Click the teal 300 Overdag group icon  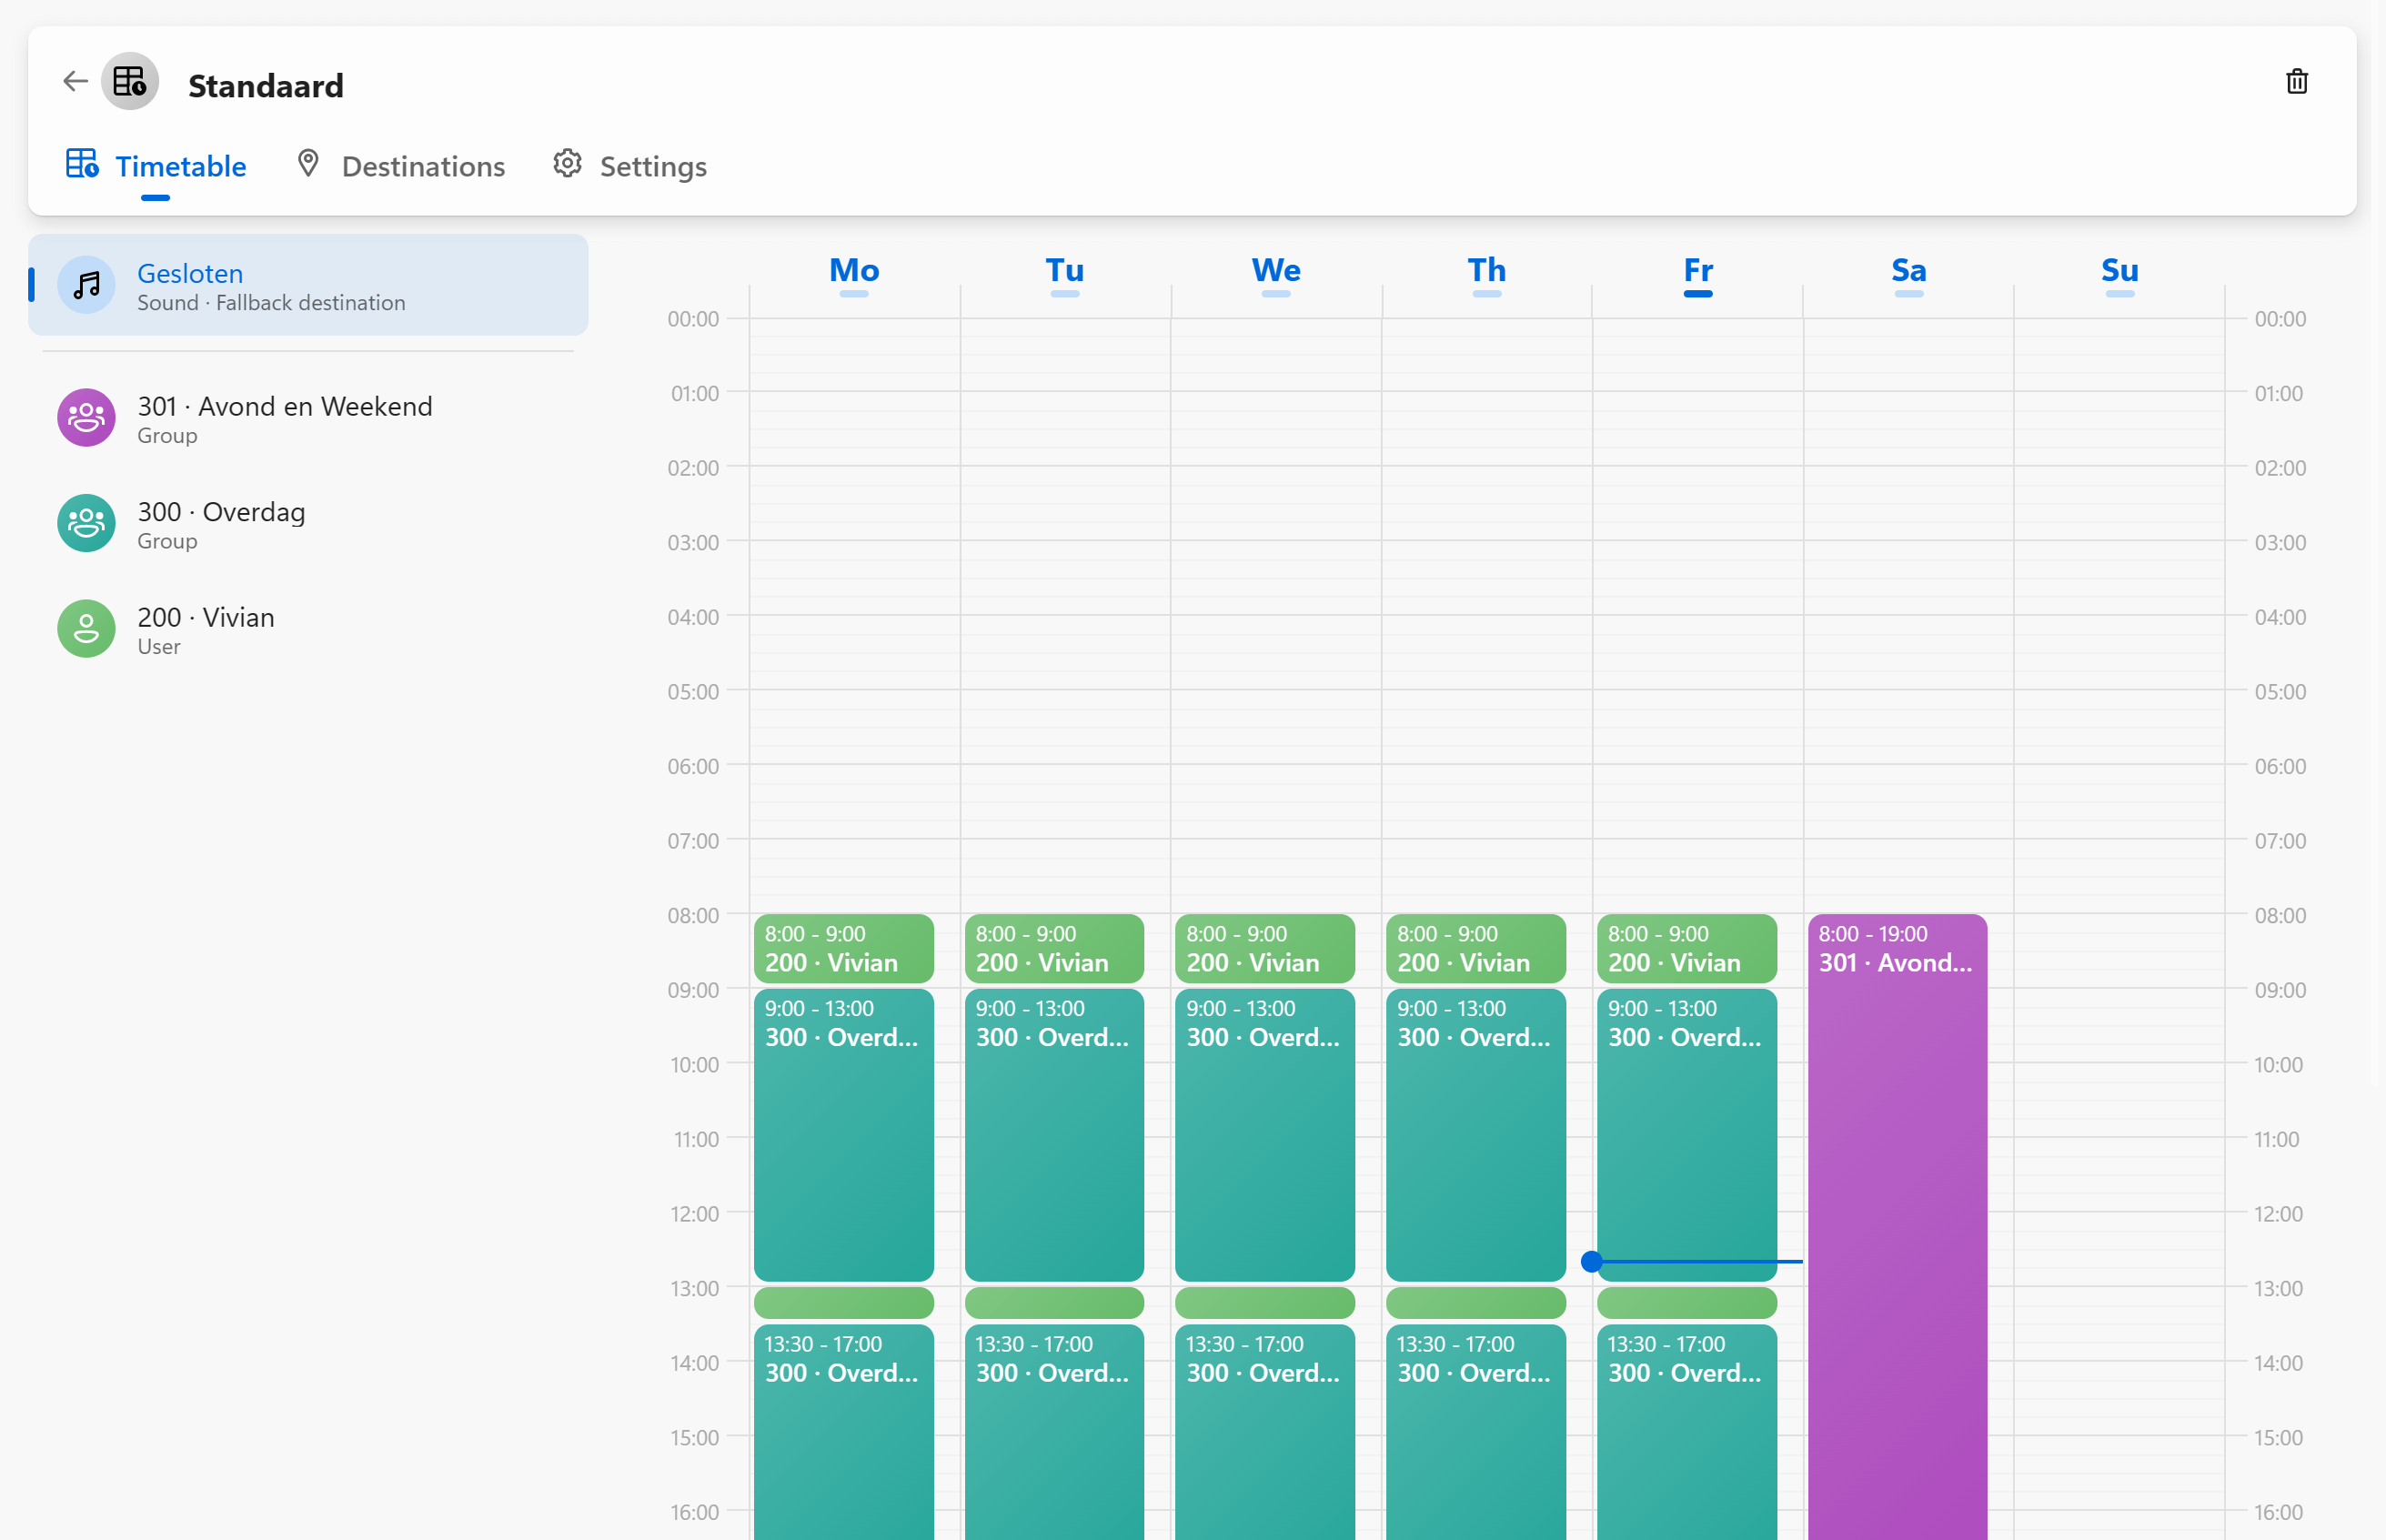[x=86, y=523]
